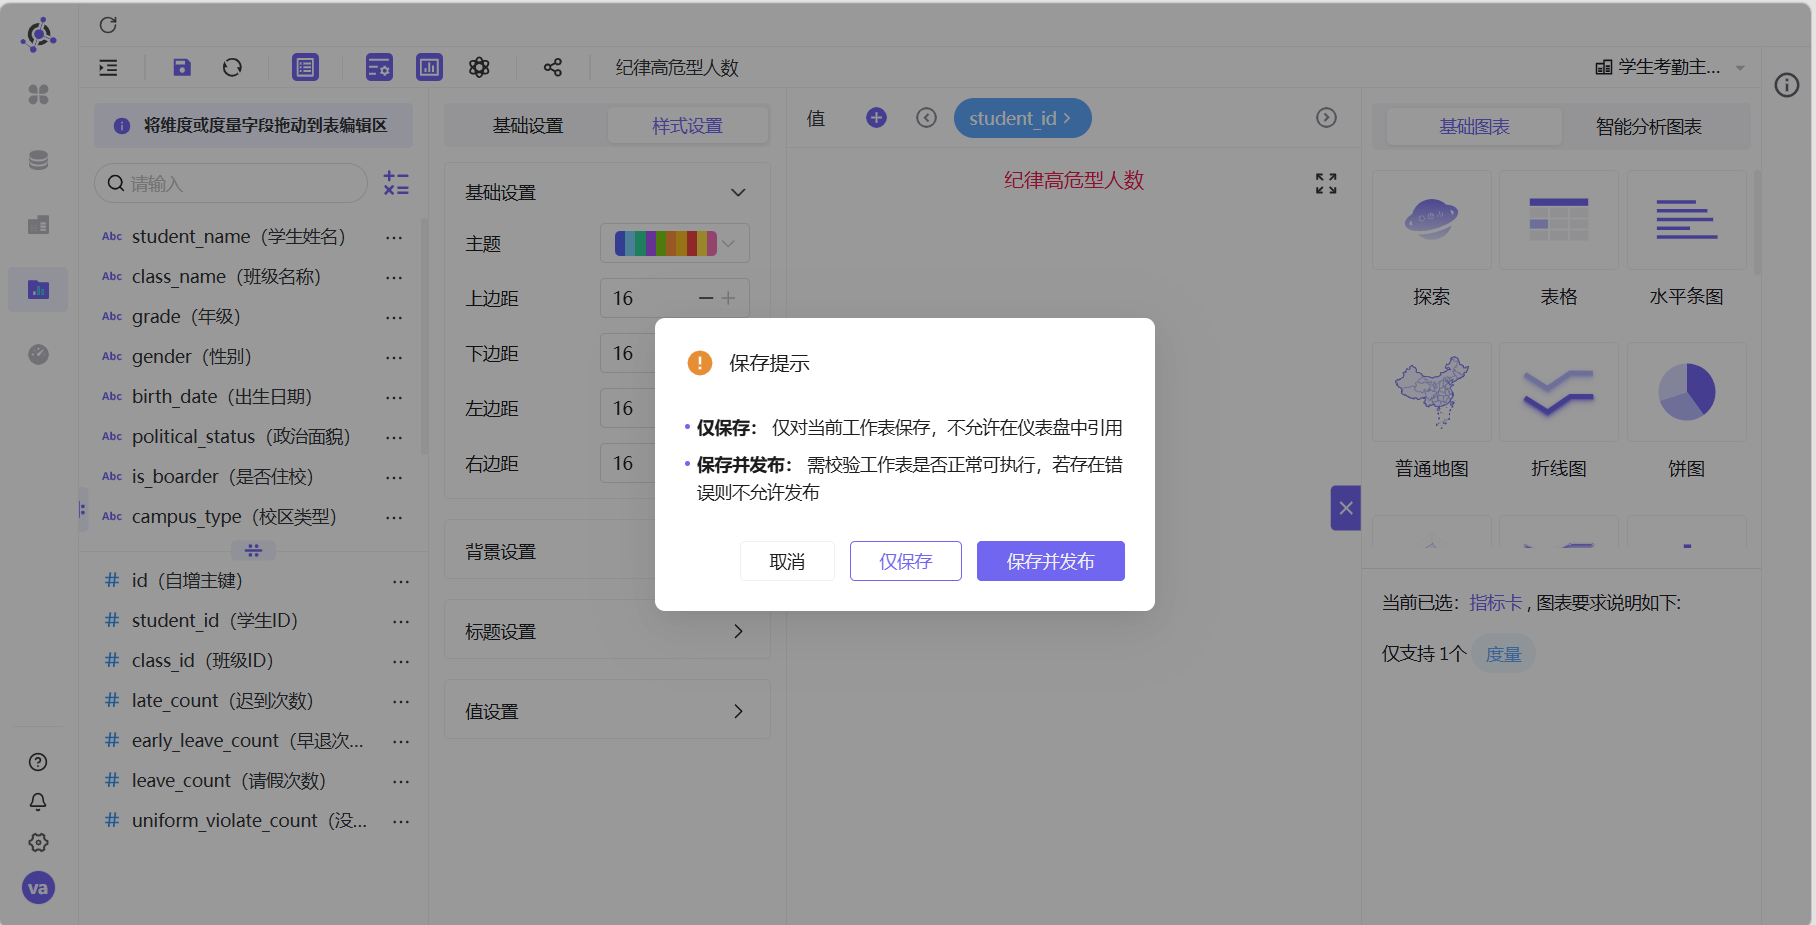Click the field list formula toggle icon
The width and height of the screenshot is (1816, 925).
click(396, 183)
